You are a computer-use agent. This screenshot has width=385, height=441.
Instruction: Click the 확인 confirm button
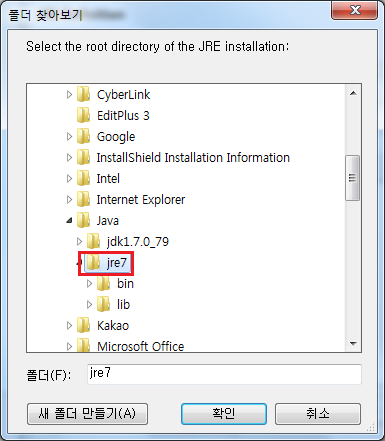point(224,414)
